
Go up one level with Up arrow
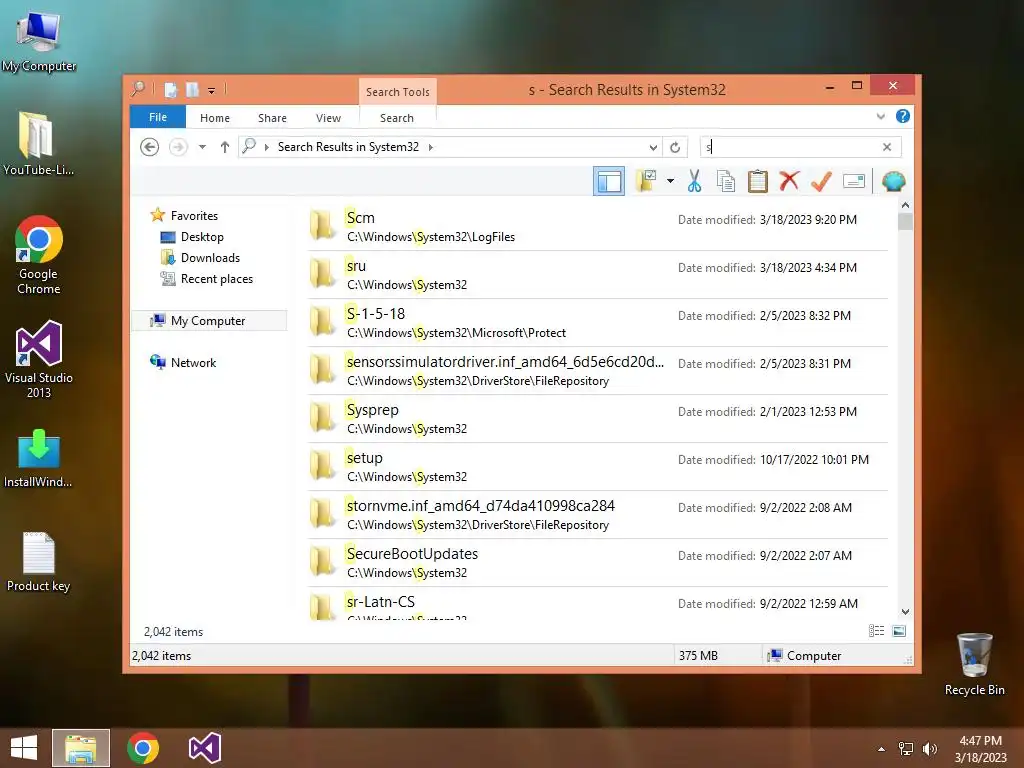[x=225, y=147]
